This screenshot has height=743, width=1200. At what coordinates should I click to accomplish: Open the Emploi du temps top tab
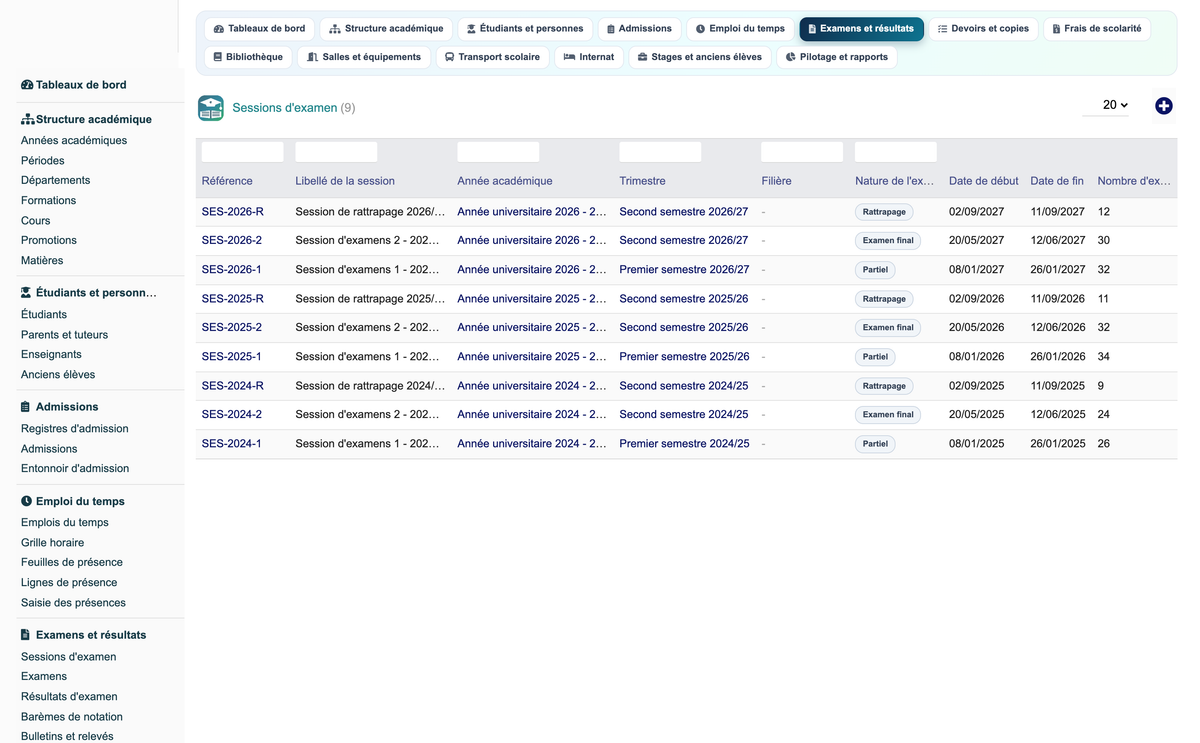click(740, 29)
